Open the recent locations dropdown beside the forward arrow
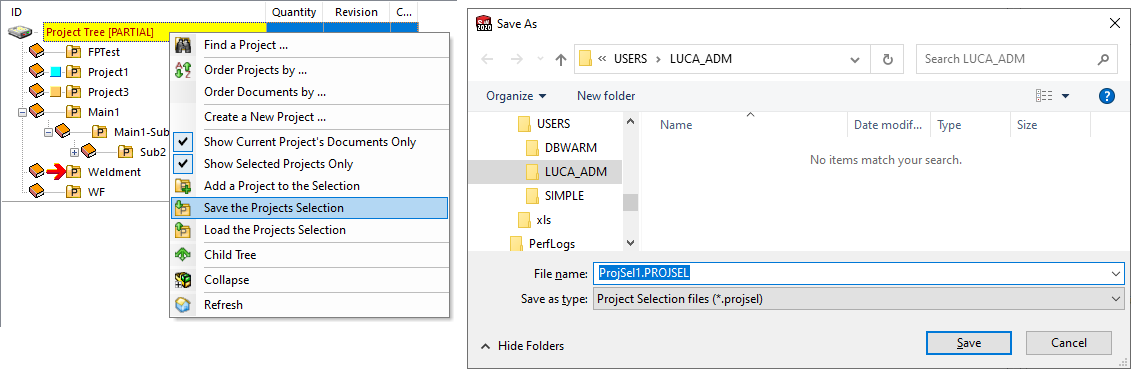1136x380 pixels. point(540,59)
